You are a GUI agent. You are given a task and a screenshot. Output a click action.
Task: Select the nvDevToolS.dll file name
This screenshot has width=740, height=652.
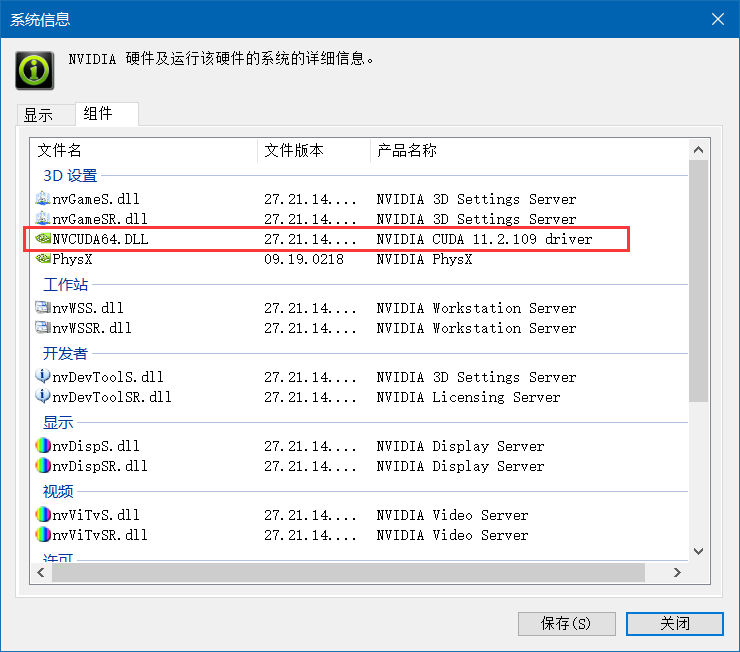point(108,377)
